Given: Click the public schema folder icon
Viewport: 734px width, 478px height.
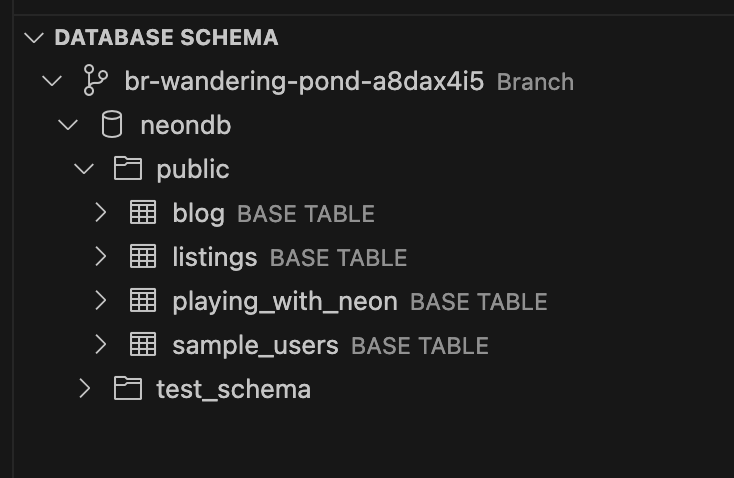Looking at the screenshot, I should click(127, 169).
